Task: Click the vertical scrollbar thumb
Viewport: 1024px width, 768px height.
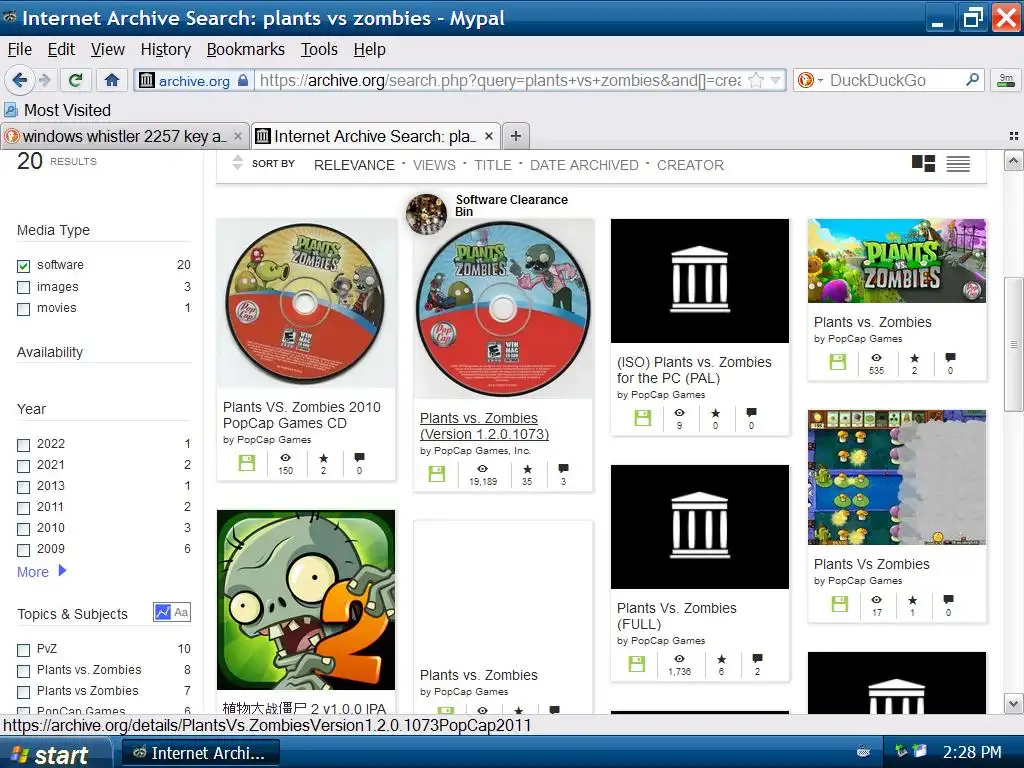Action: (x=1013, y=344)
